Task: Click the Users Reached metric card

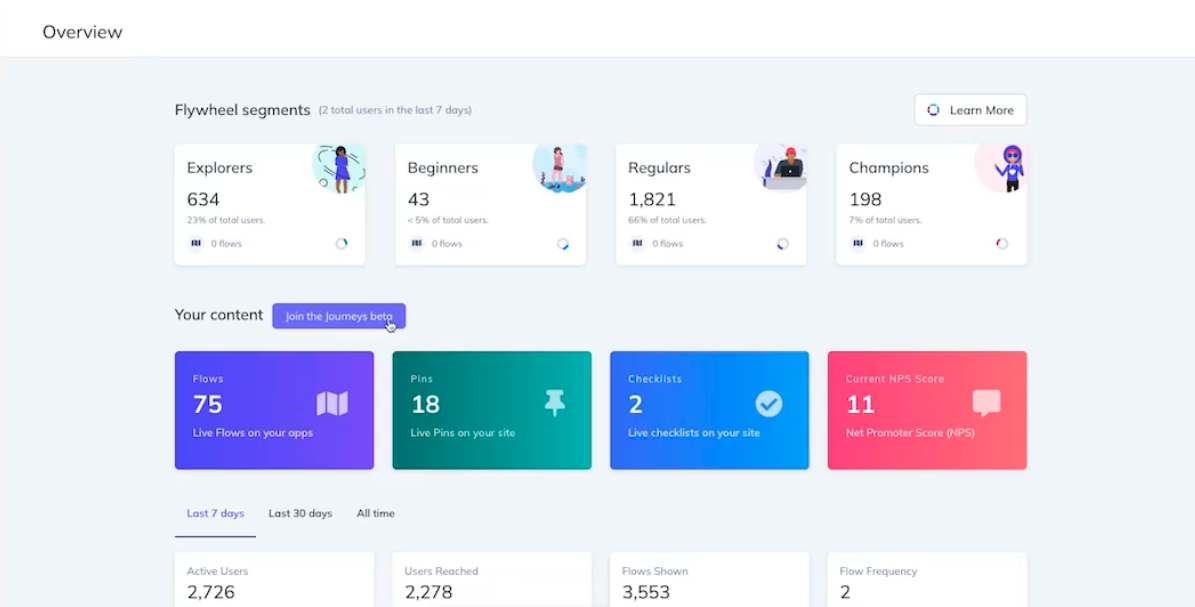Action: (491, 580)
